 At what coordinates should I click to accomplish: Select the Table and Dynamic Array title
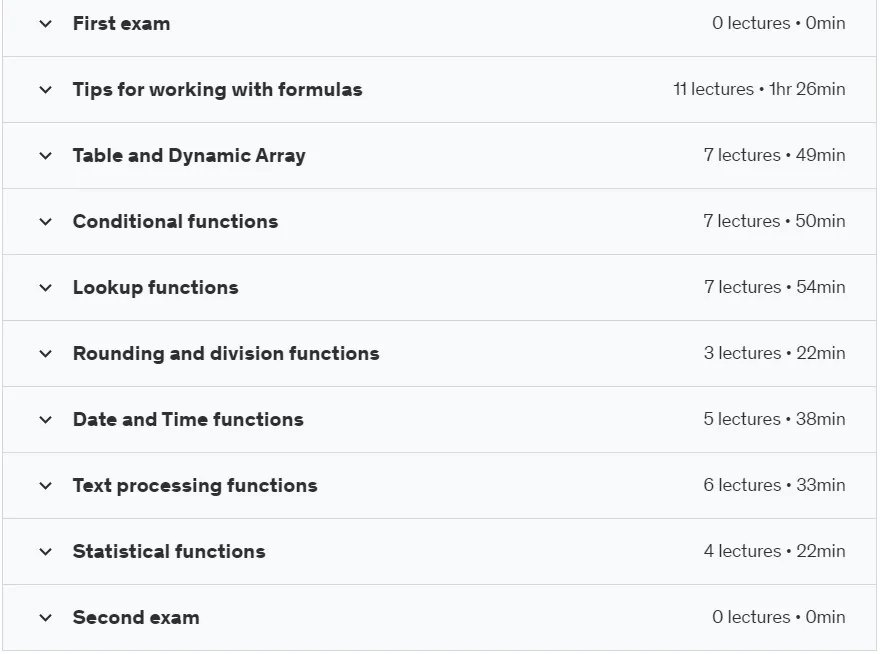point(189,156)
